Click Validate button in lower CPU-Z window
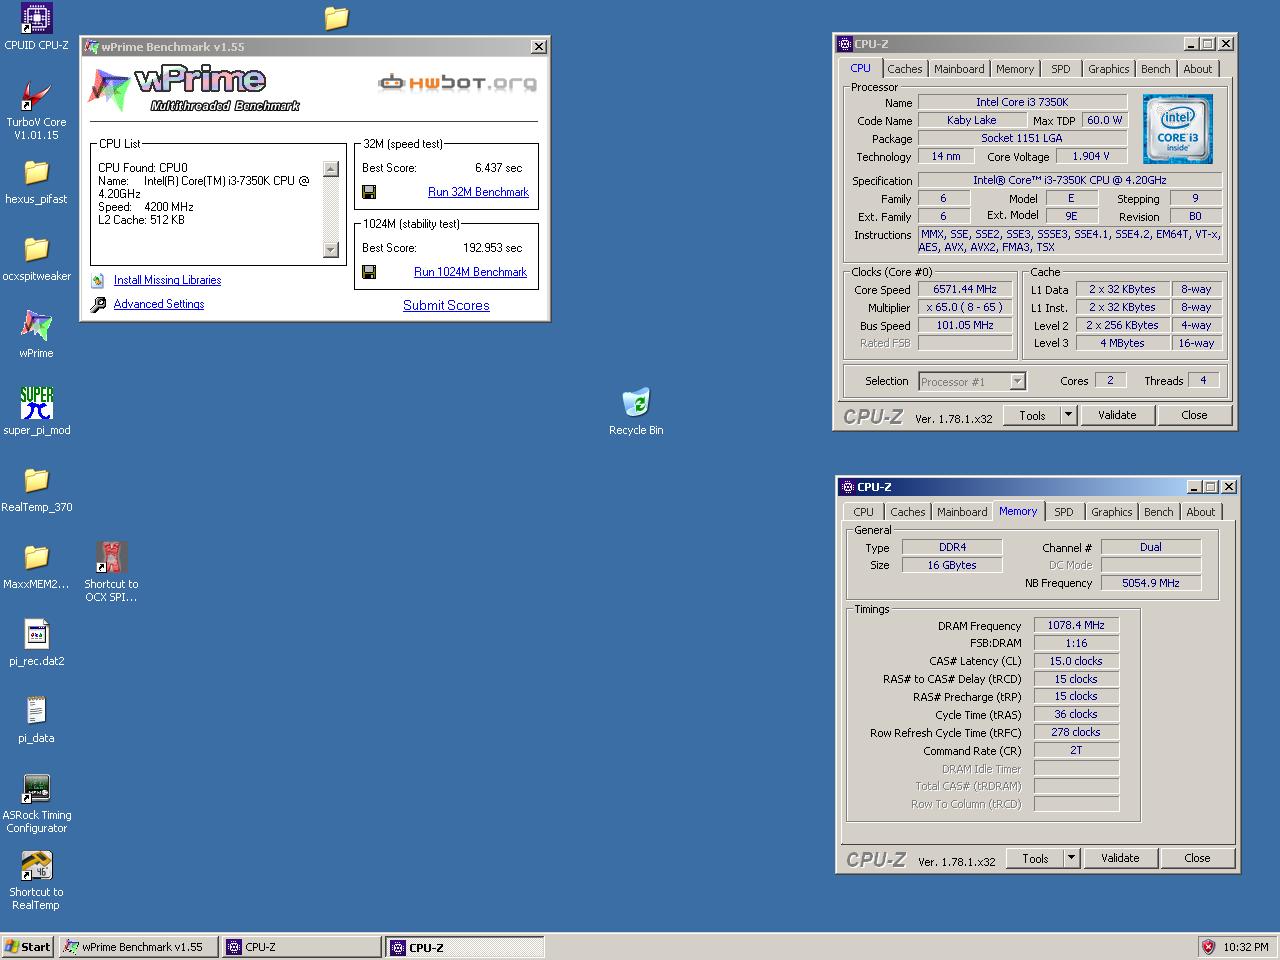 click(1120, 858)
